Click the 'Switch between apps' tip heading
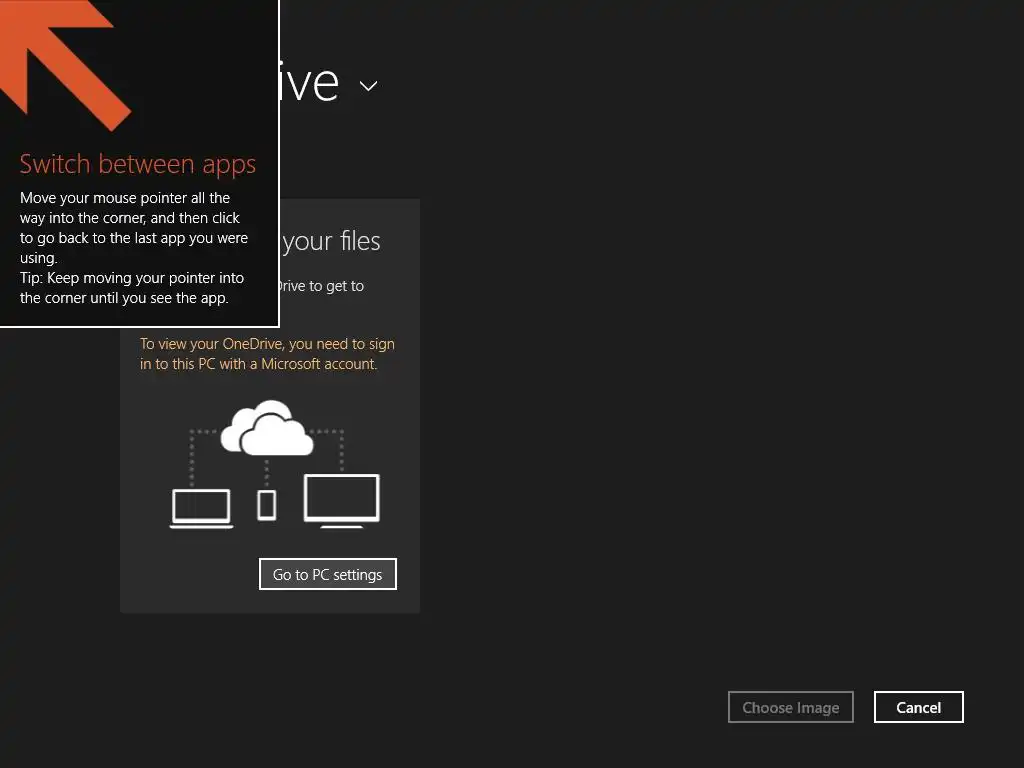This screenshot has height=768, width=1024. [138, 165]
